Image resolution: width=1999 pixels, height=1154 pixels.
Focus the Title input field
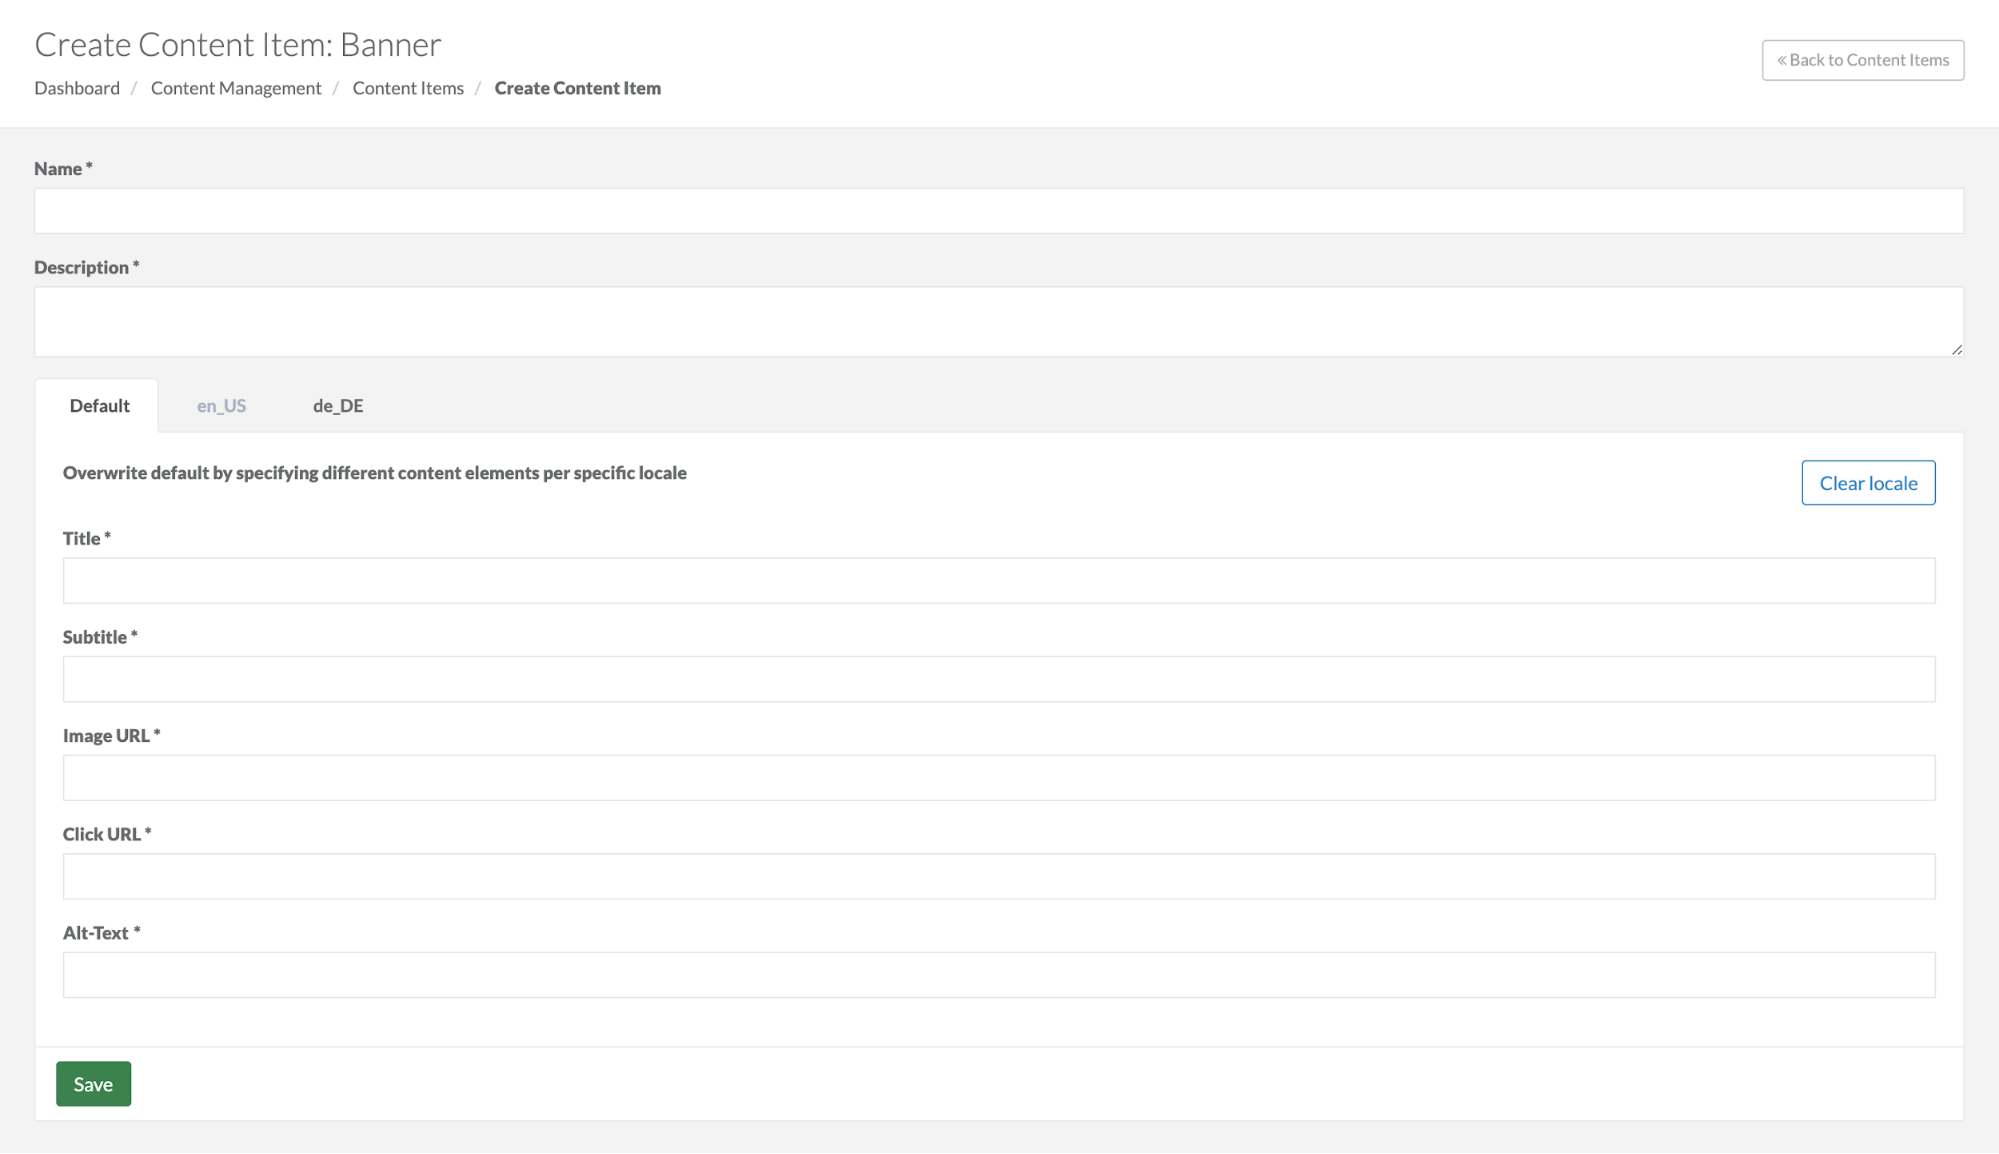(999, 580)
